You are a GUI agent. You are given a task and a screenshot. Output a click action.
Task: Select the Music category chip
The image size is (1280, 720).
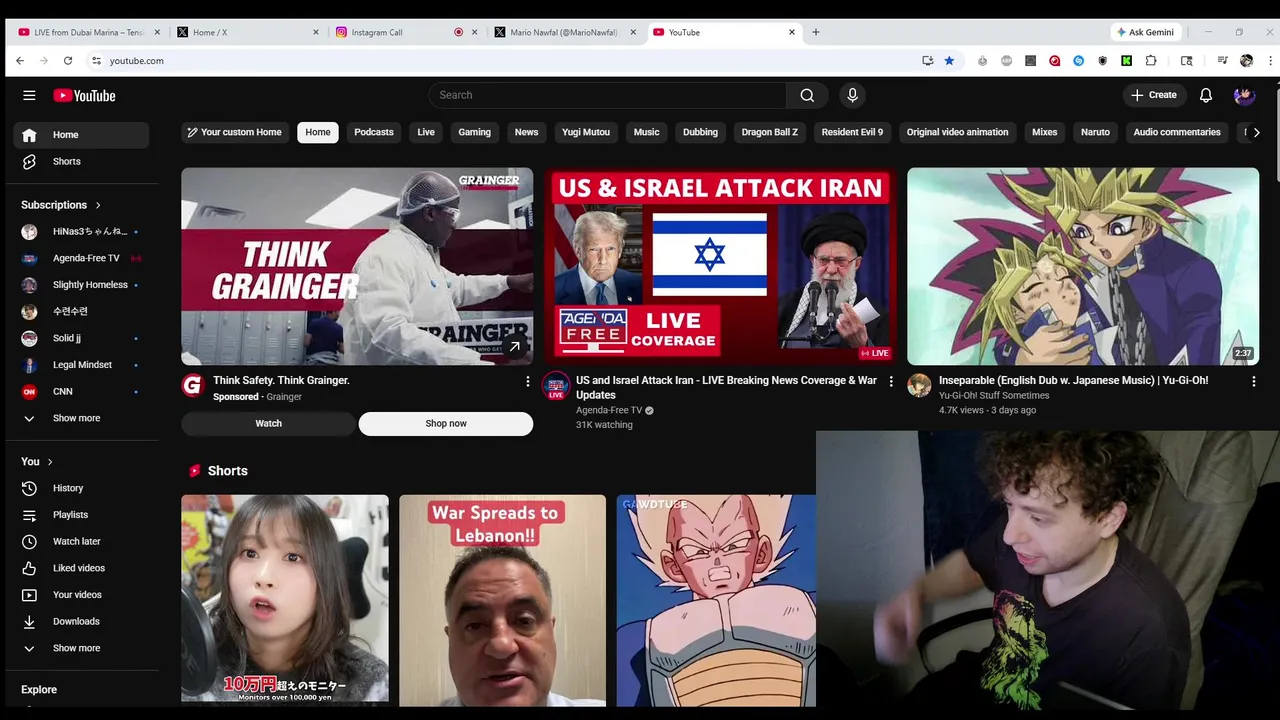pos(647,132)
